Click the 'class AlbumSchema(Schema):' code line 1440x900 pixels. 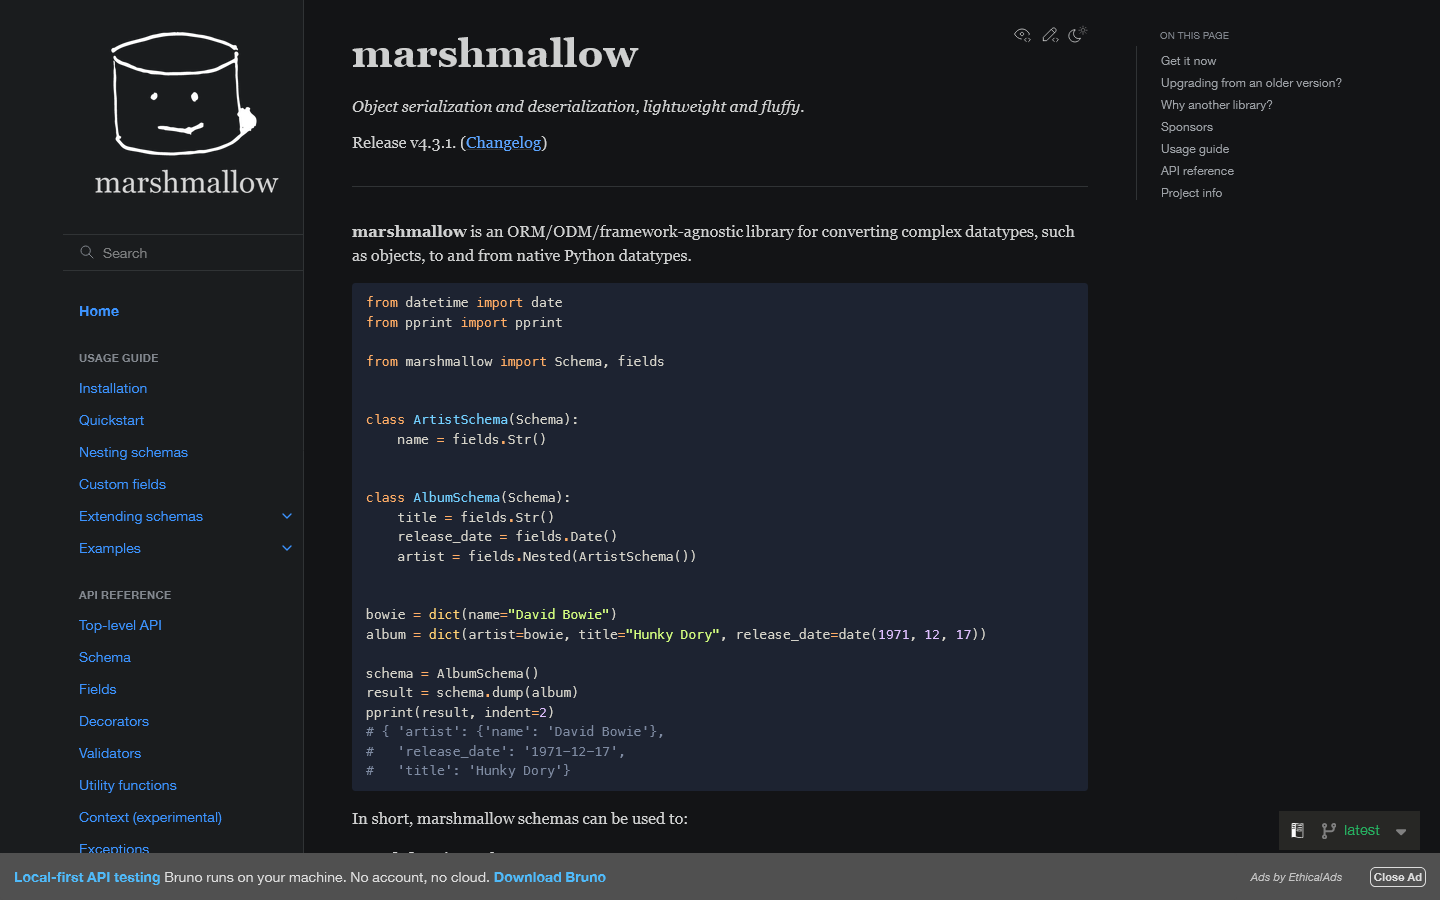468,497
